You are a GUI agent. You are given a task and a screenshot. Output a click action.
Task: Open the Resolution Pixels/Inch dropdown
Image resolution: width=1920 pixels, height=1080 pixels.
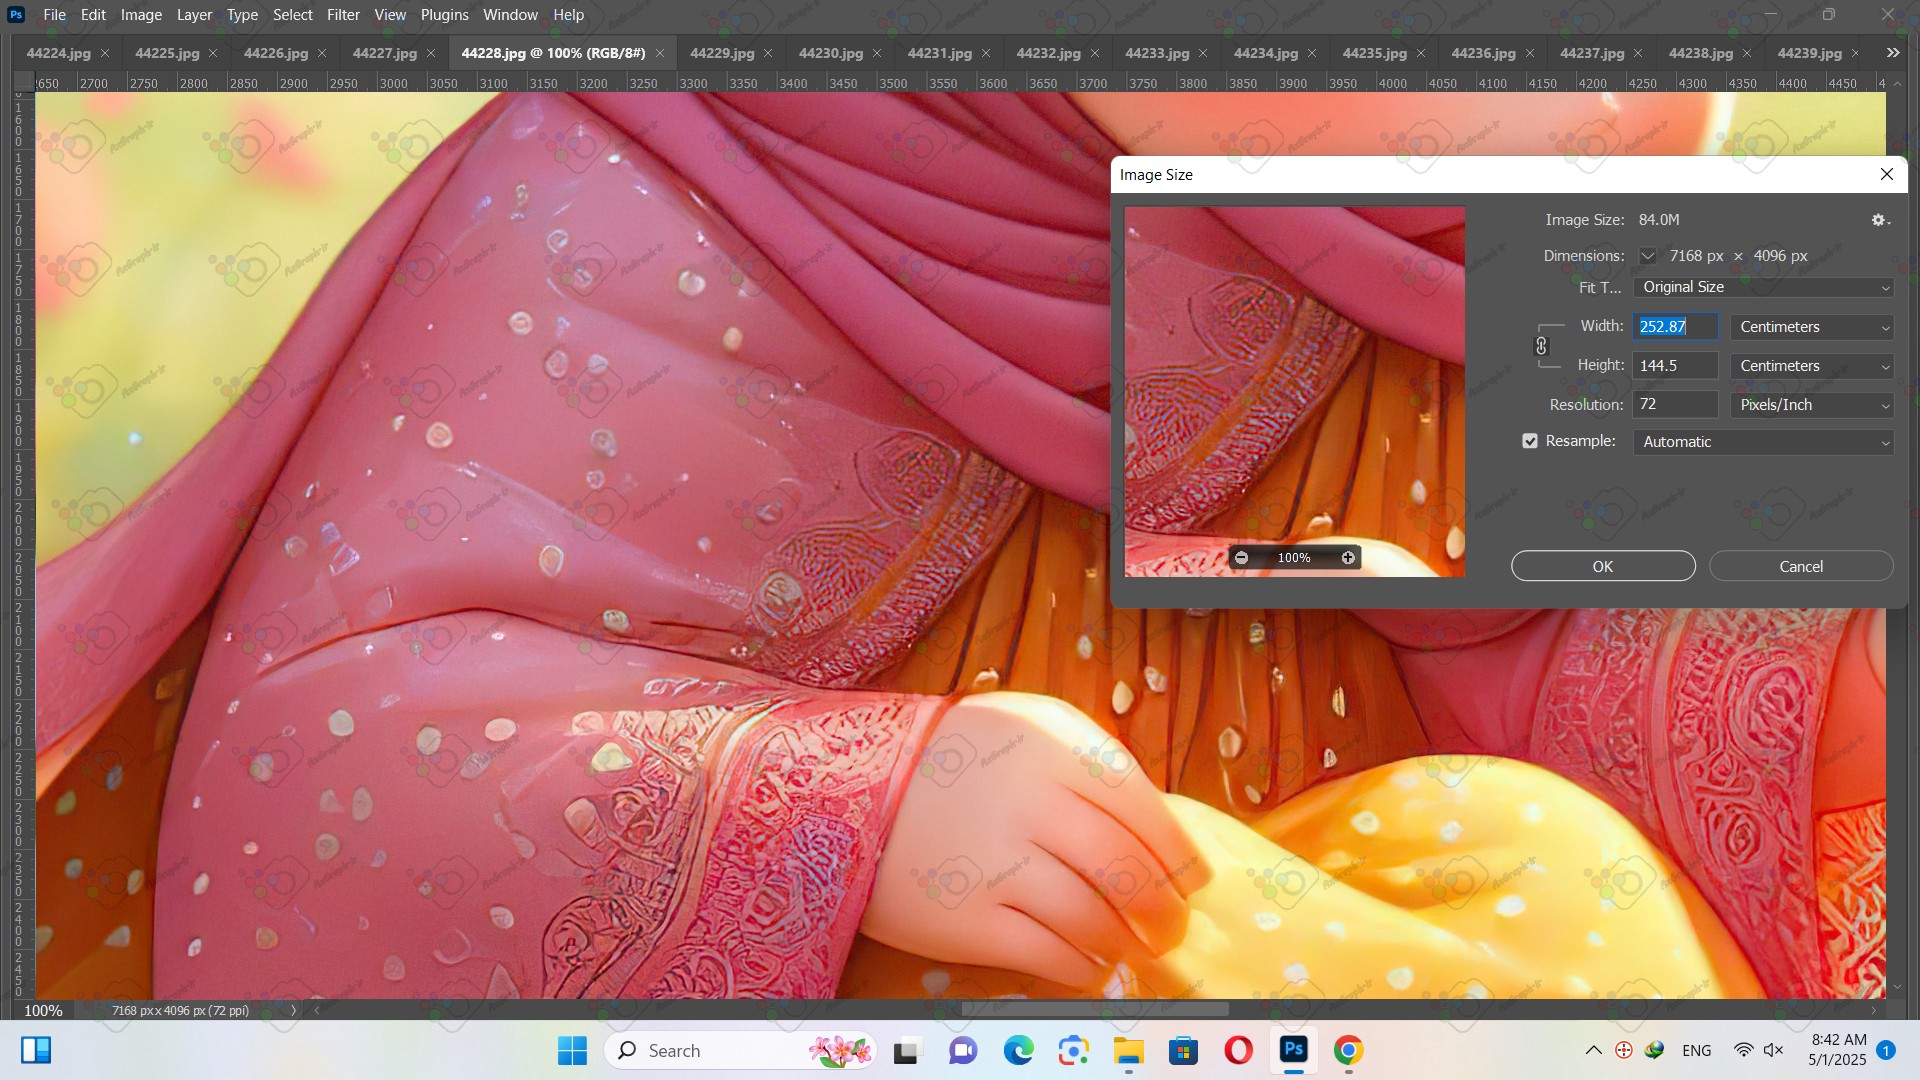click(1812, 405)
